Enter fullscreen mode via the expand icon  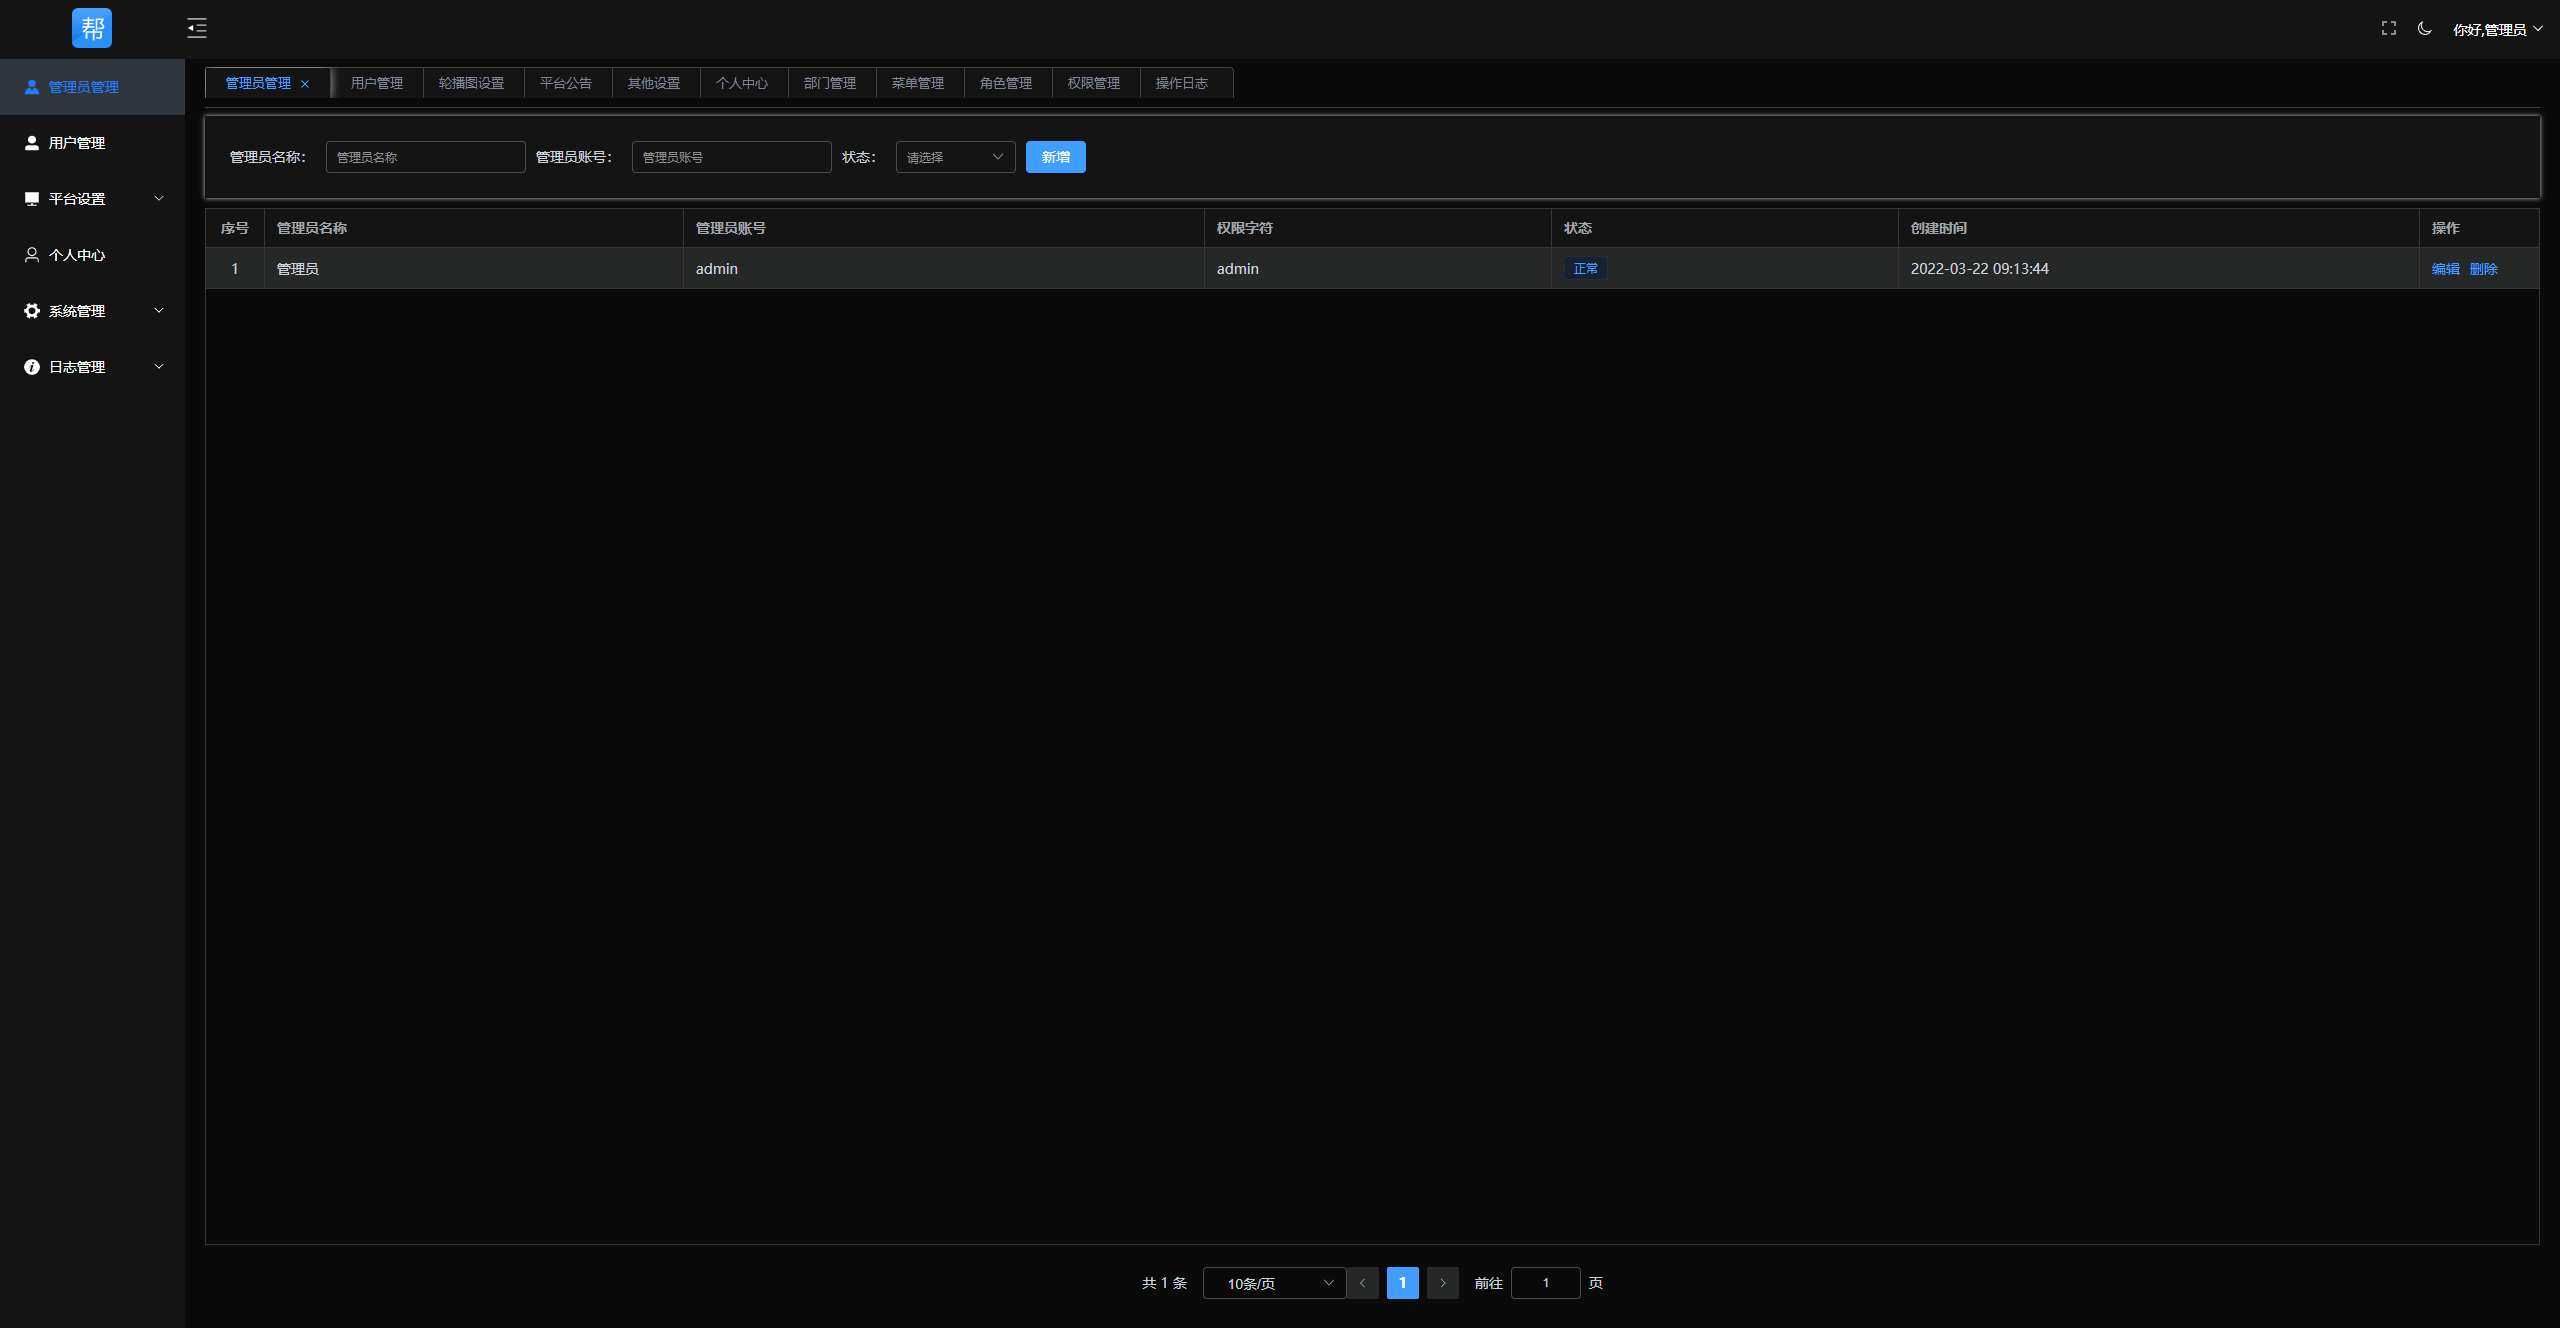pyautogui.click(x=2388, y=28)
